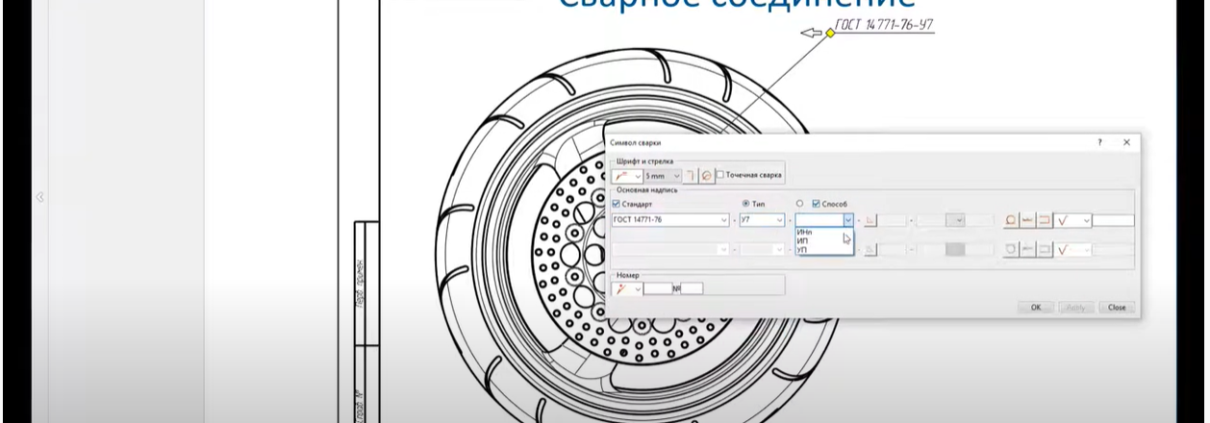Toggle the Способ checkbox
Image resolution: width=1210 pixels, height=423 pixels.
coord(815,204)
